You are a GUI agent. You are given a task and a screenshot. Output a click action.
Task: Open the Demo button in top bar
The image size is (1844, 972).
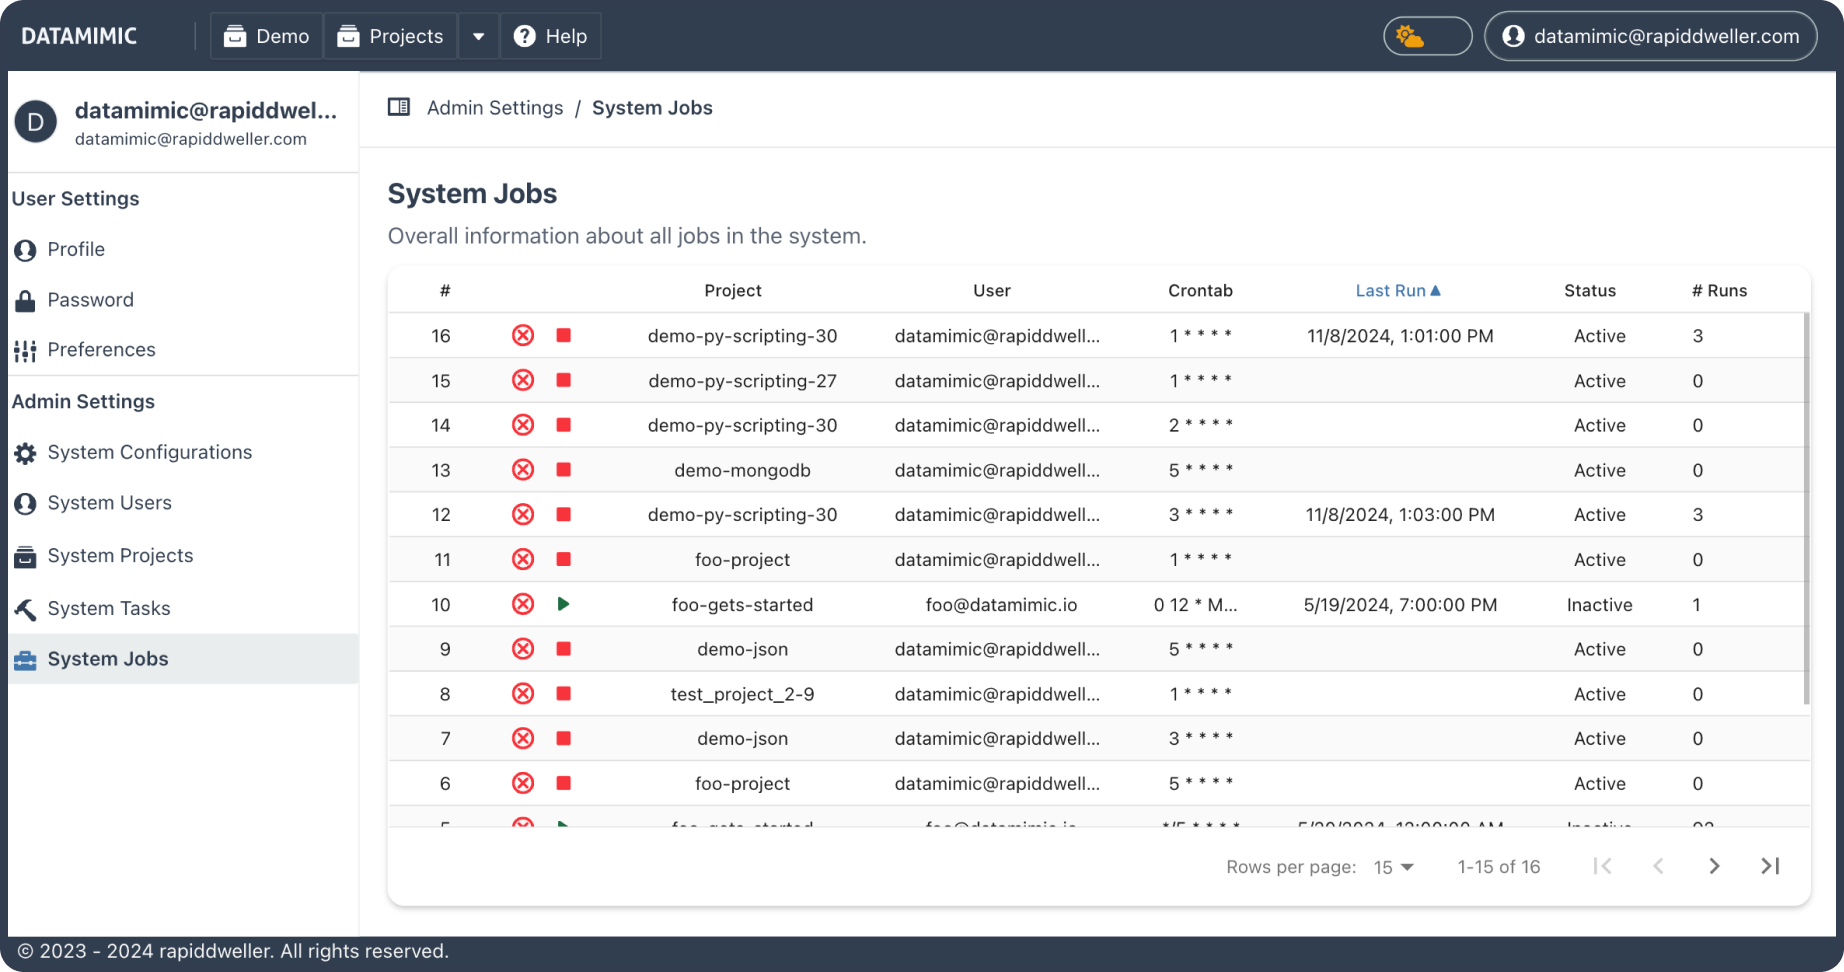(x=267, y=37)
